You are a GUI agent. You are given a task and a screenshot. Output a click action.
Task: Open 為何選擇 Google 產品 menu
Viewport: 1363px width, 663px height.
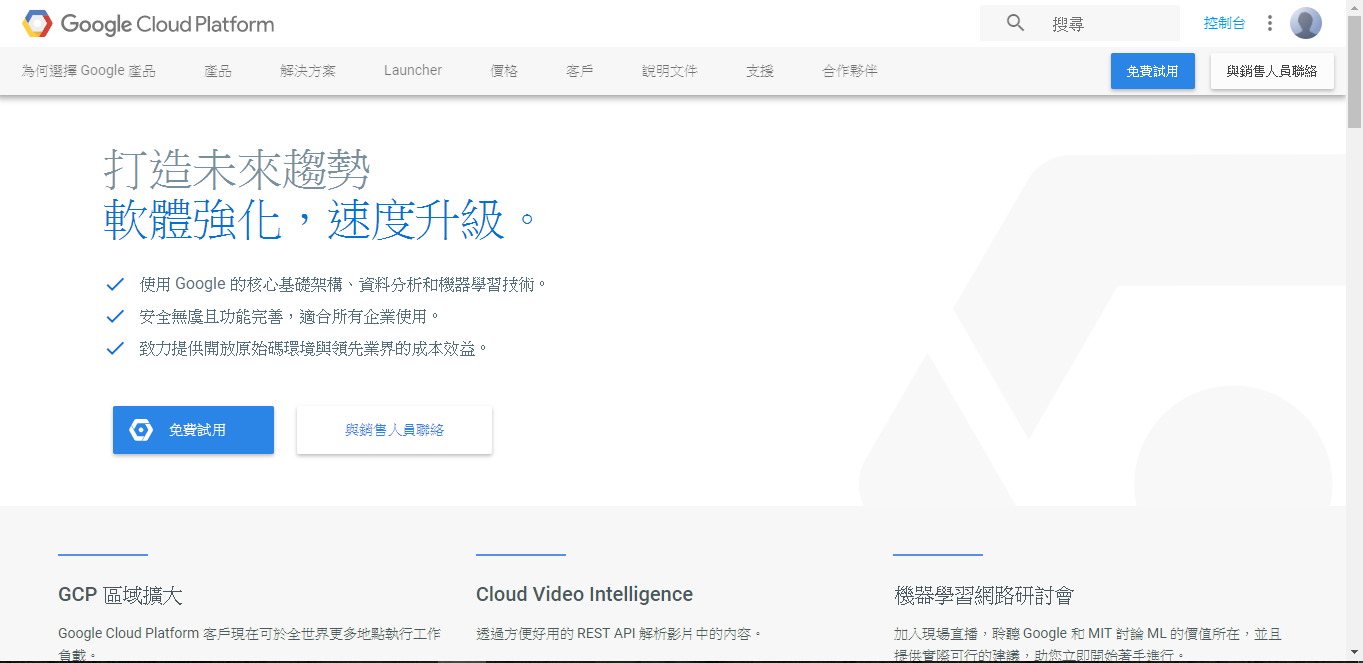(x=89, y=71)
